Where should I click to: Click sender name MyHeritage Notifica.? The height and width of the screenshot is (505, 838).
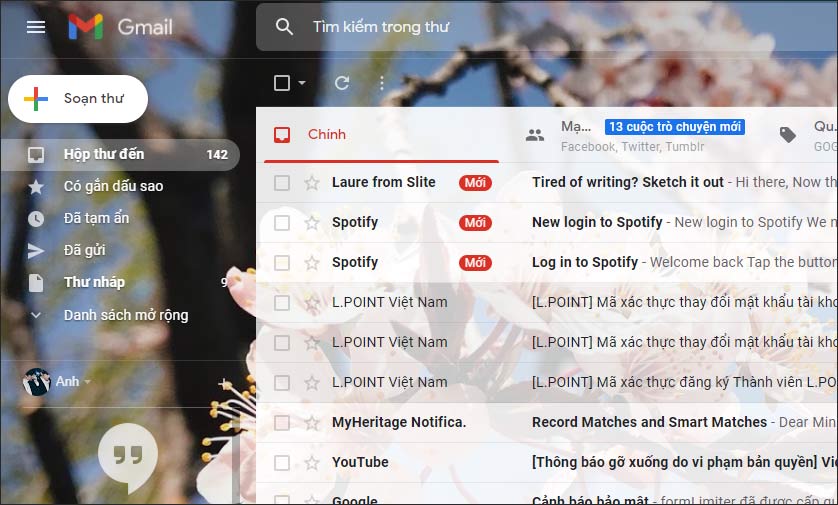point(399,423)
